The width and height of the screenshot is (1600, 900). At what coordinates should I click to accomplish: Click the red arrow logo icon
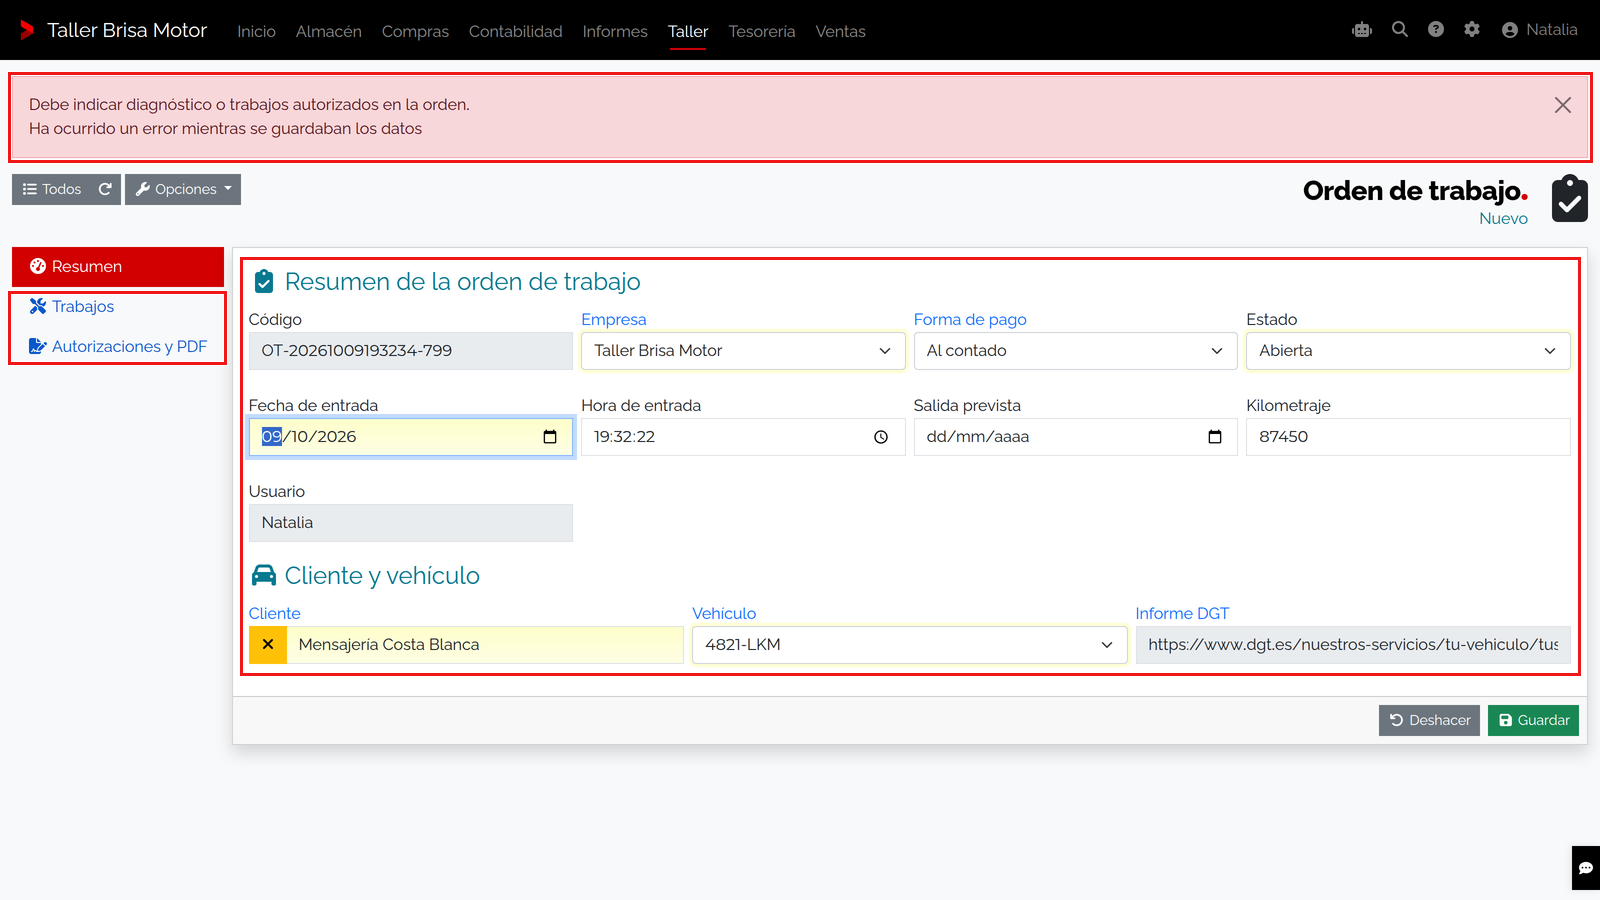pos(27,30)
